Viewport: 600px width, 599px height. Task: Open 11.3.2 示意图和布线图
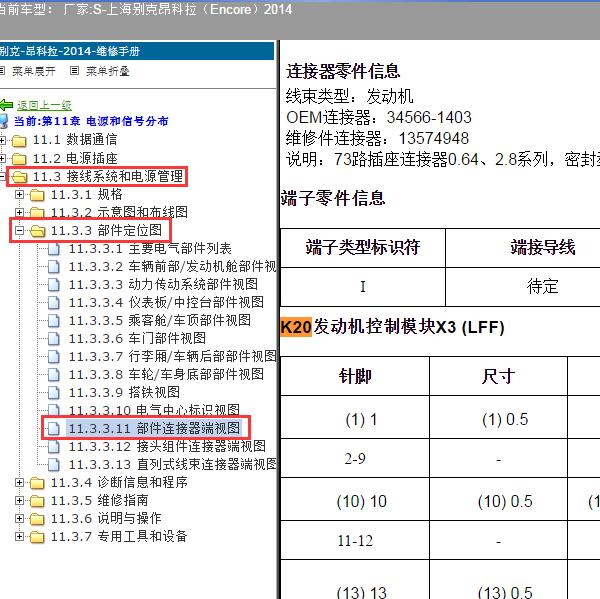point(119,212)
